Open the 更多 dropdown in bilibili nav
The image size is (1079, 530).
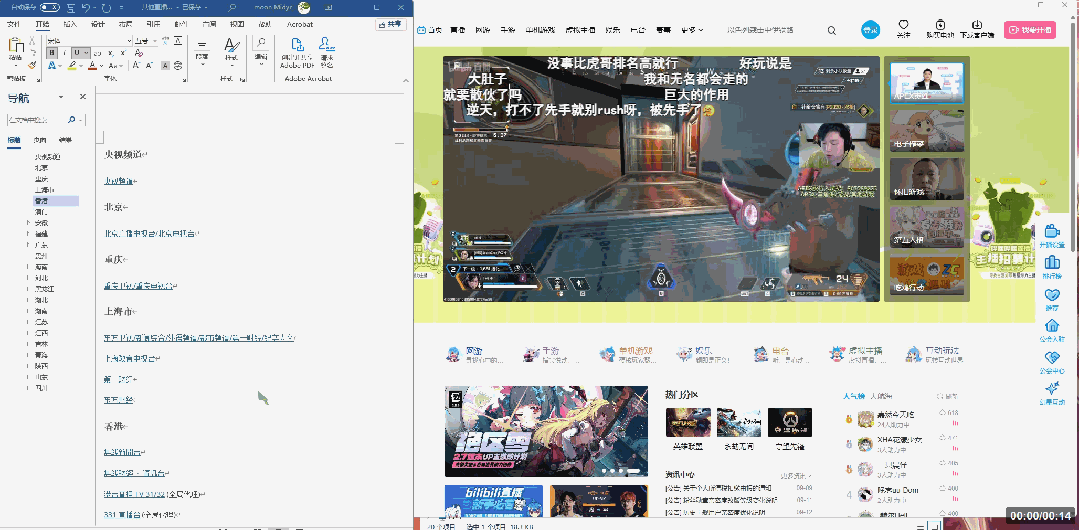pyautogui.click(x=692, y=30)
